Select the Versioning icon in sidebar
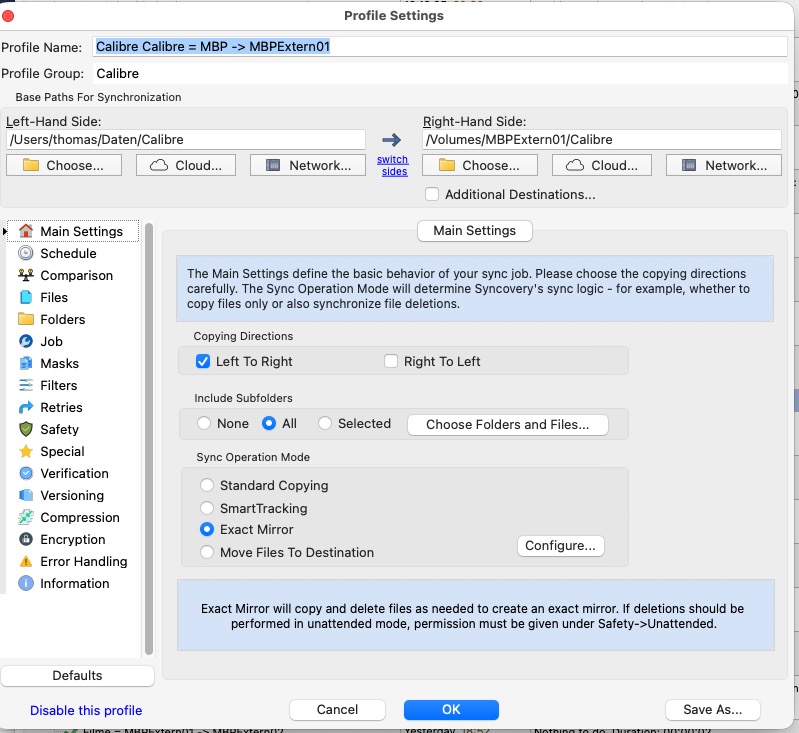The height and width of the screenshot is (733, 799). [x=26, y=496]
